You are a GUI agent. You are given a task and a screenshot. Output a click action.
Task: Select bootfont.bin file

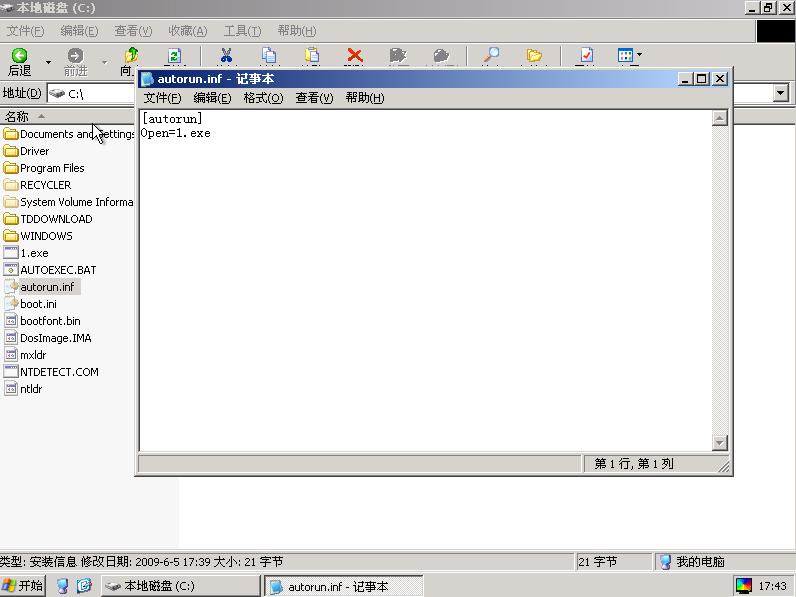pos(42,321)
